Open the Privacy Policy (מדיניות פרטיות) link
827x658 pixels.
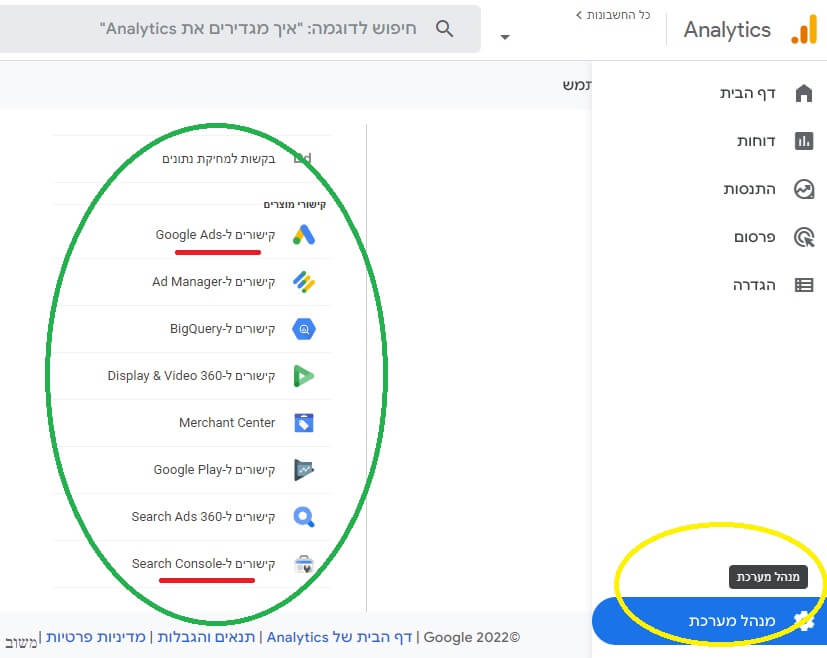95,637
